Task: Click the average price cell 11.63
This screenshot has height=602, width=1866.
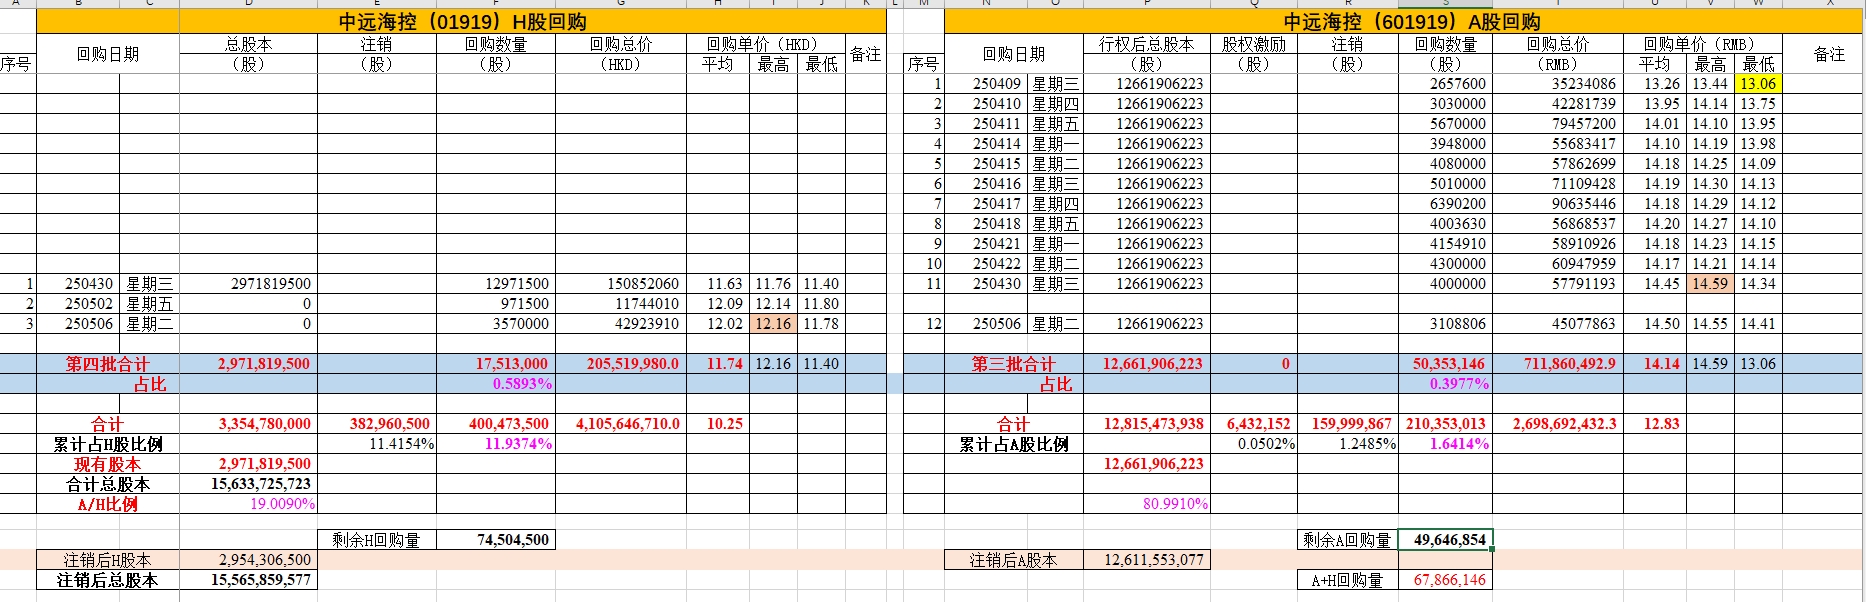Action: (718, 284)
